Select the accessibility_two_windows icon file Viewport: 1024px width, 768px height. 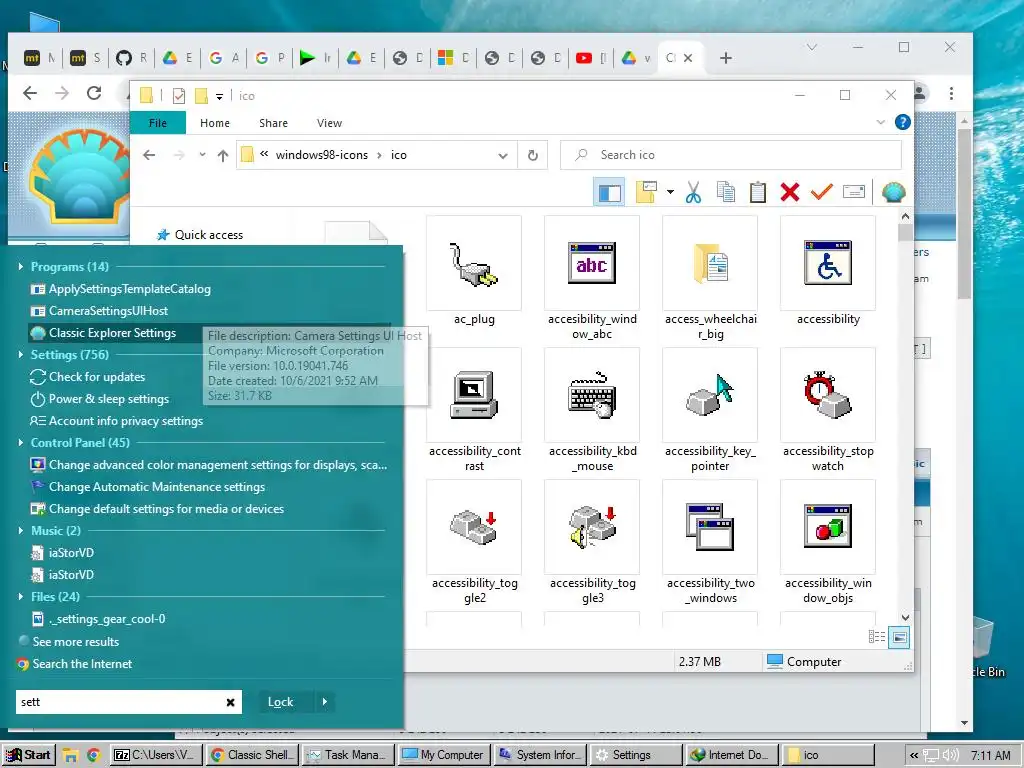click(711, 543)
